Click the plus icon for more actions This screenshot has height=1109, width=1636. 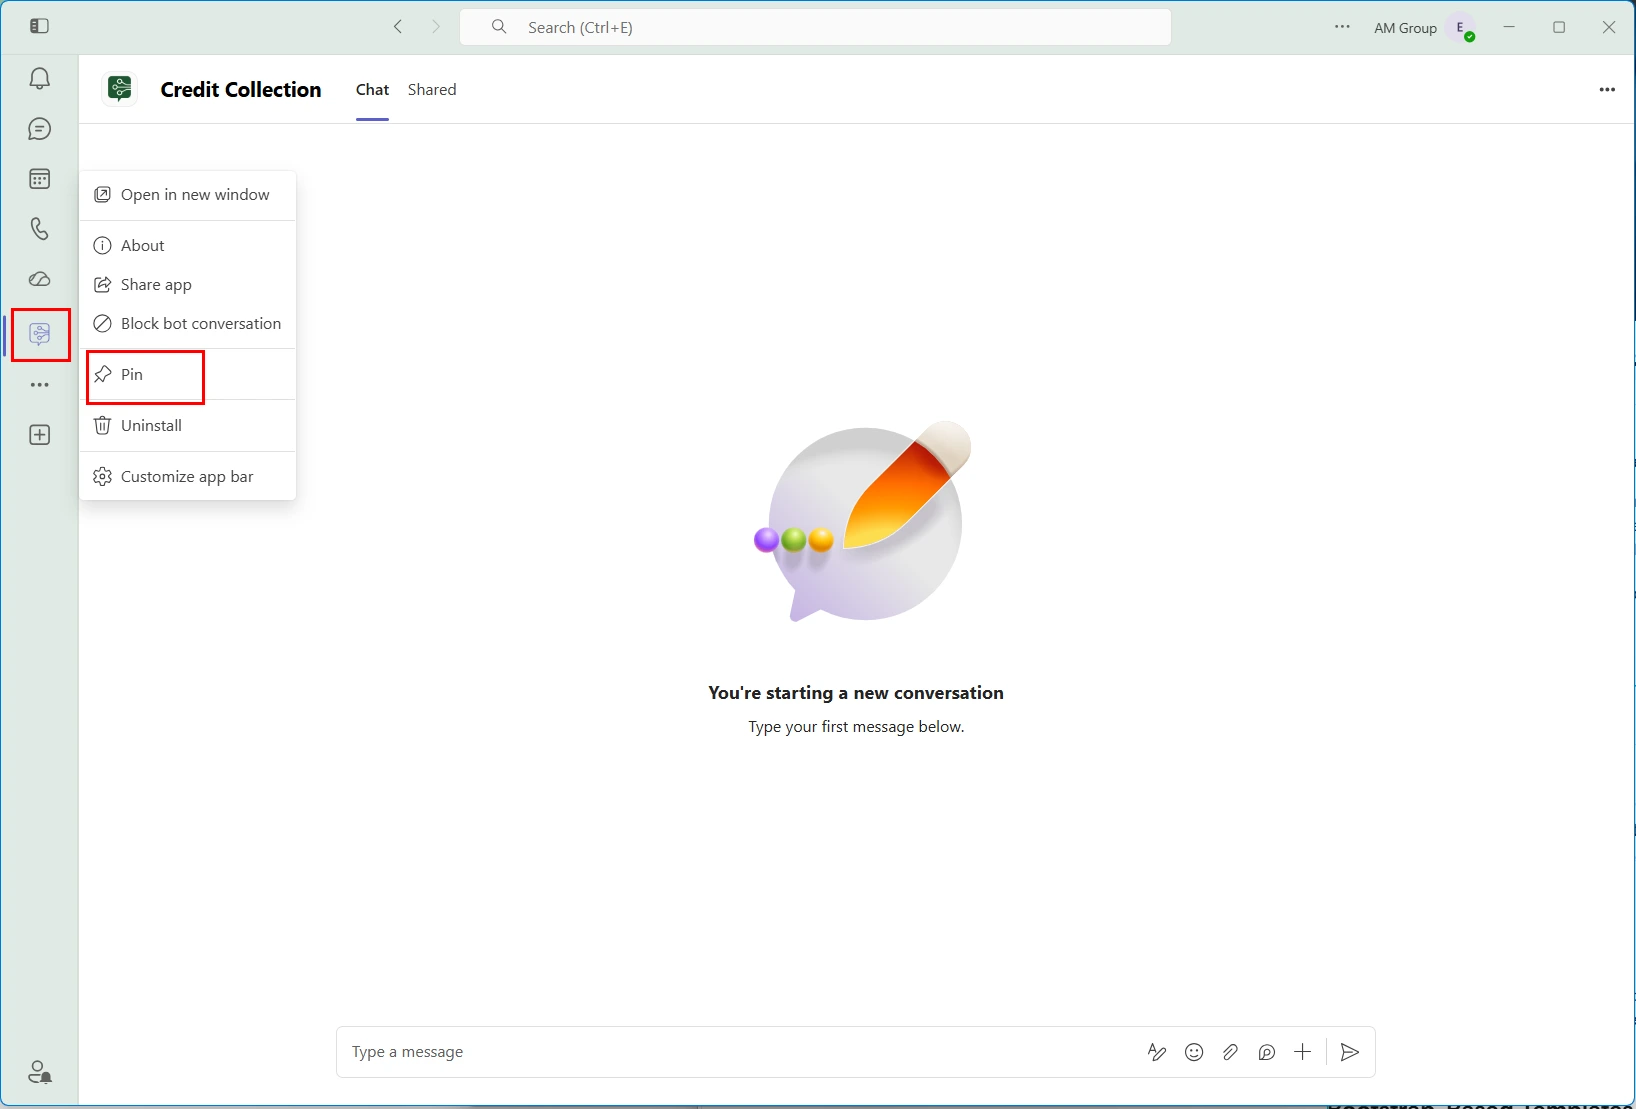(x=1302, y=1052)
